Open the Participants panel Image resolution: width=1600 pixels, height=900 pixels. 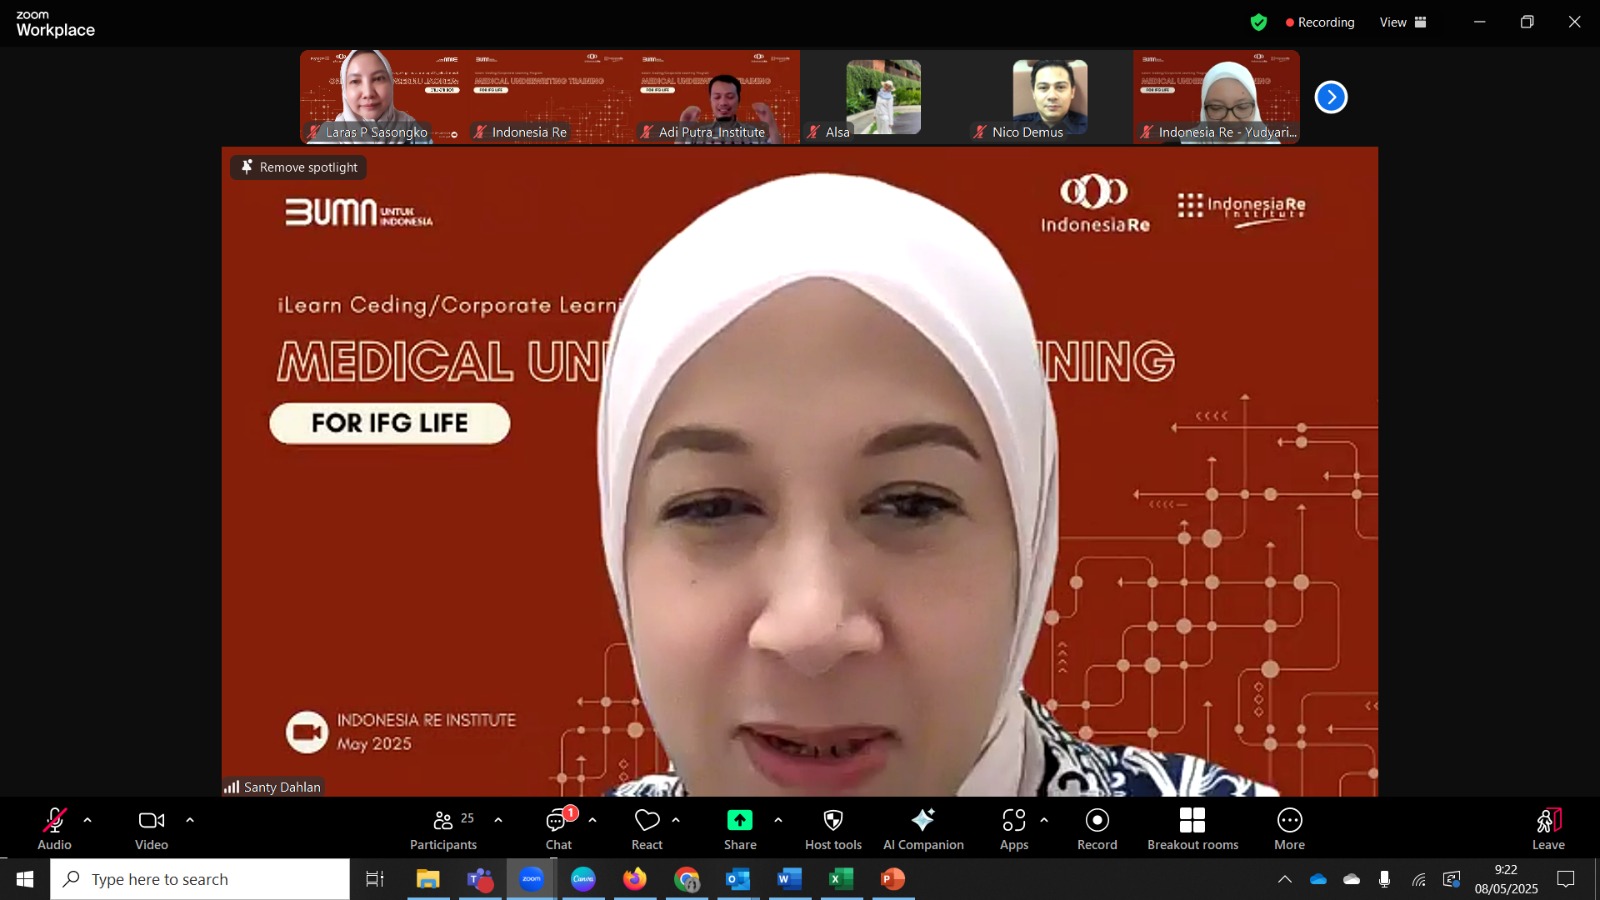[x=443, y=829]
